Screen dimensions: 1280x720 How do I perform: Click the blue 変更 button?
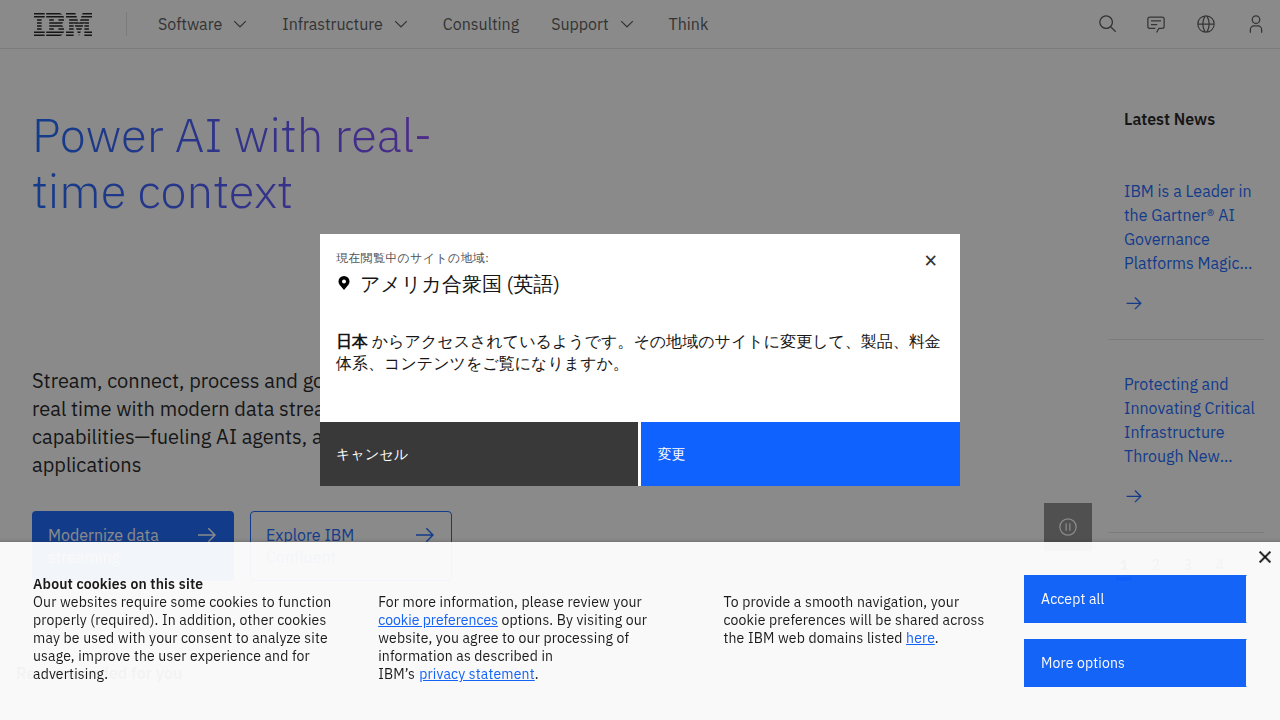(800, 454)
